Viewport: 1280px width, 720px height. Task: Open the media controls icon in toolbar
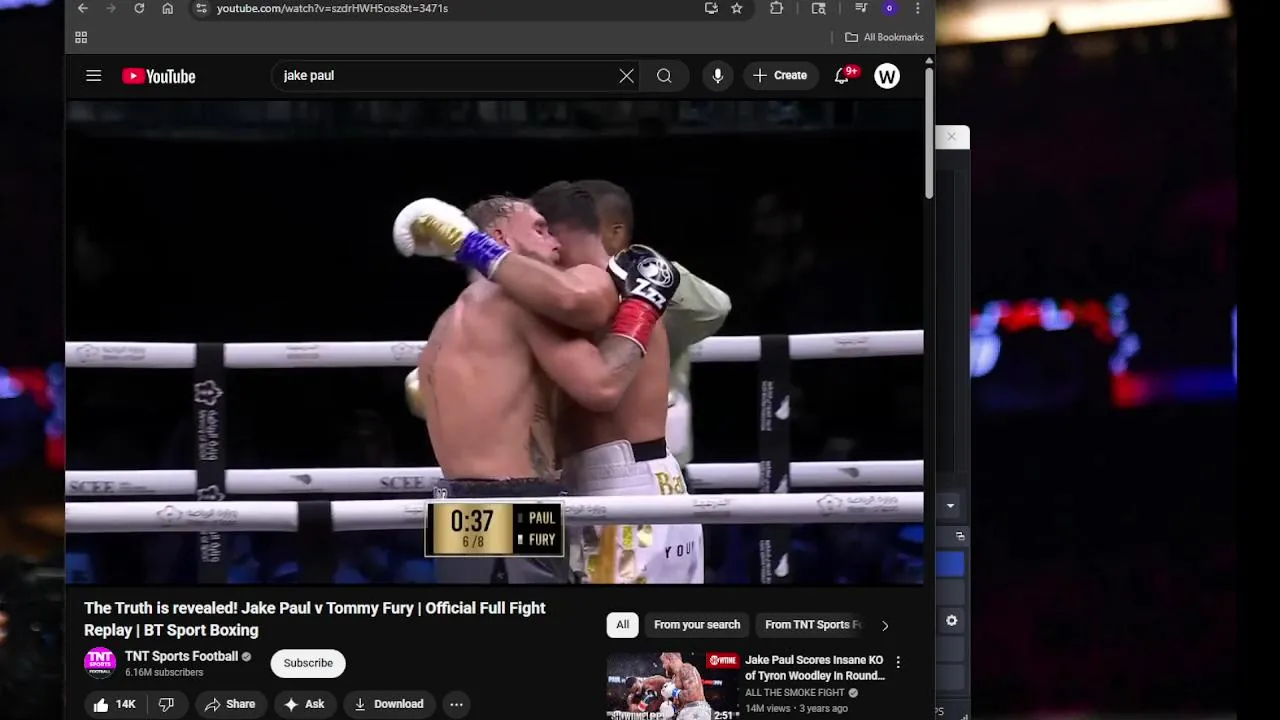pyautogui.click(x=861, y=8)
